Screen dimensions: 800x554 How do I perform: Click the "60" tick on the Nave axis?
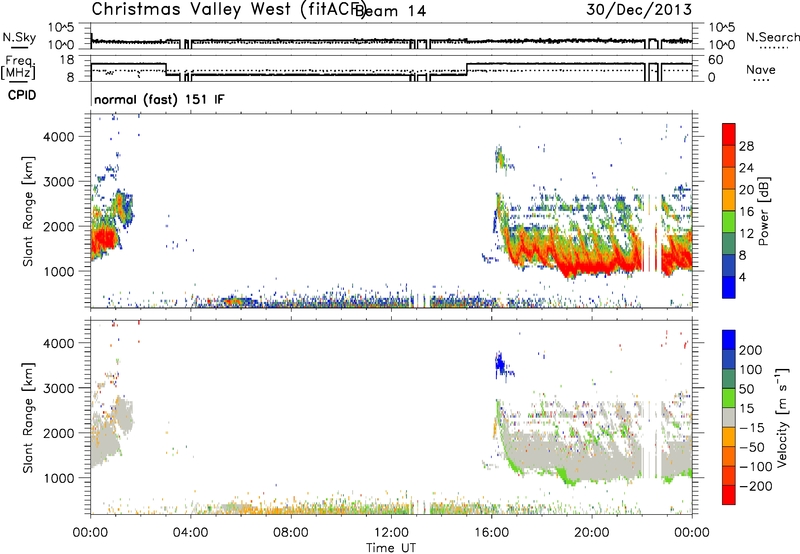716,60
